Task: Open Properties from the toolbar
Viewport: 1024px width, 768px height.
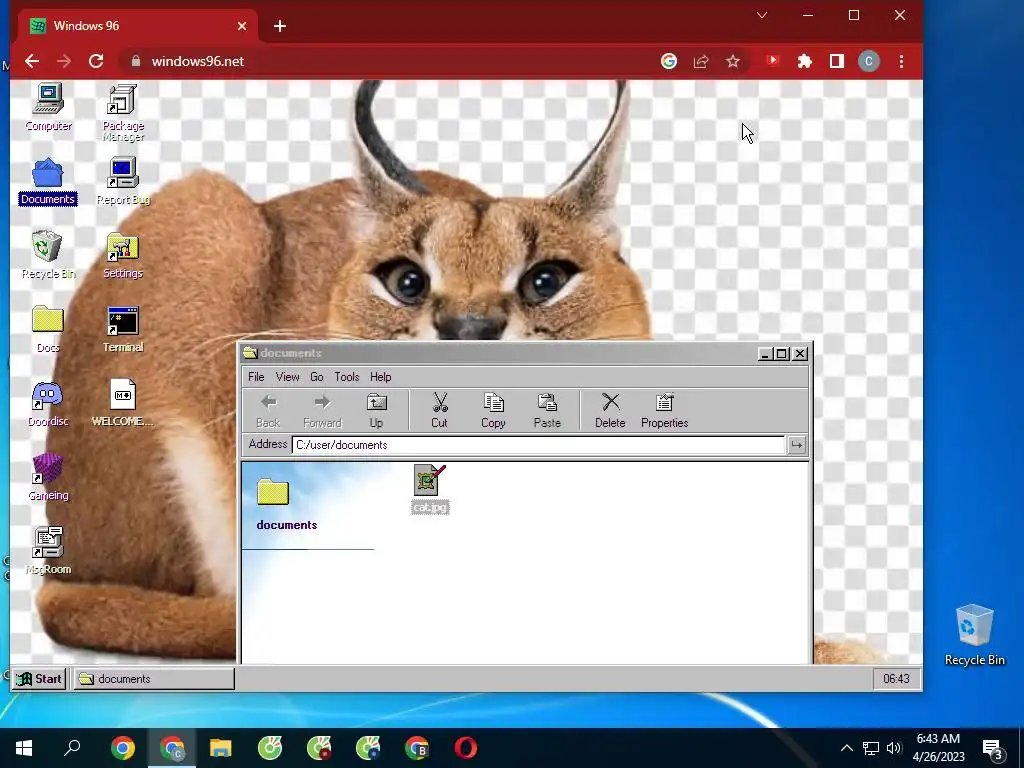Action: coord(664,411)
